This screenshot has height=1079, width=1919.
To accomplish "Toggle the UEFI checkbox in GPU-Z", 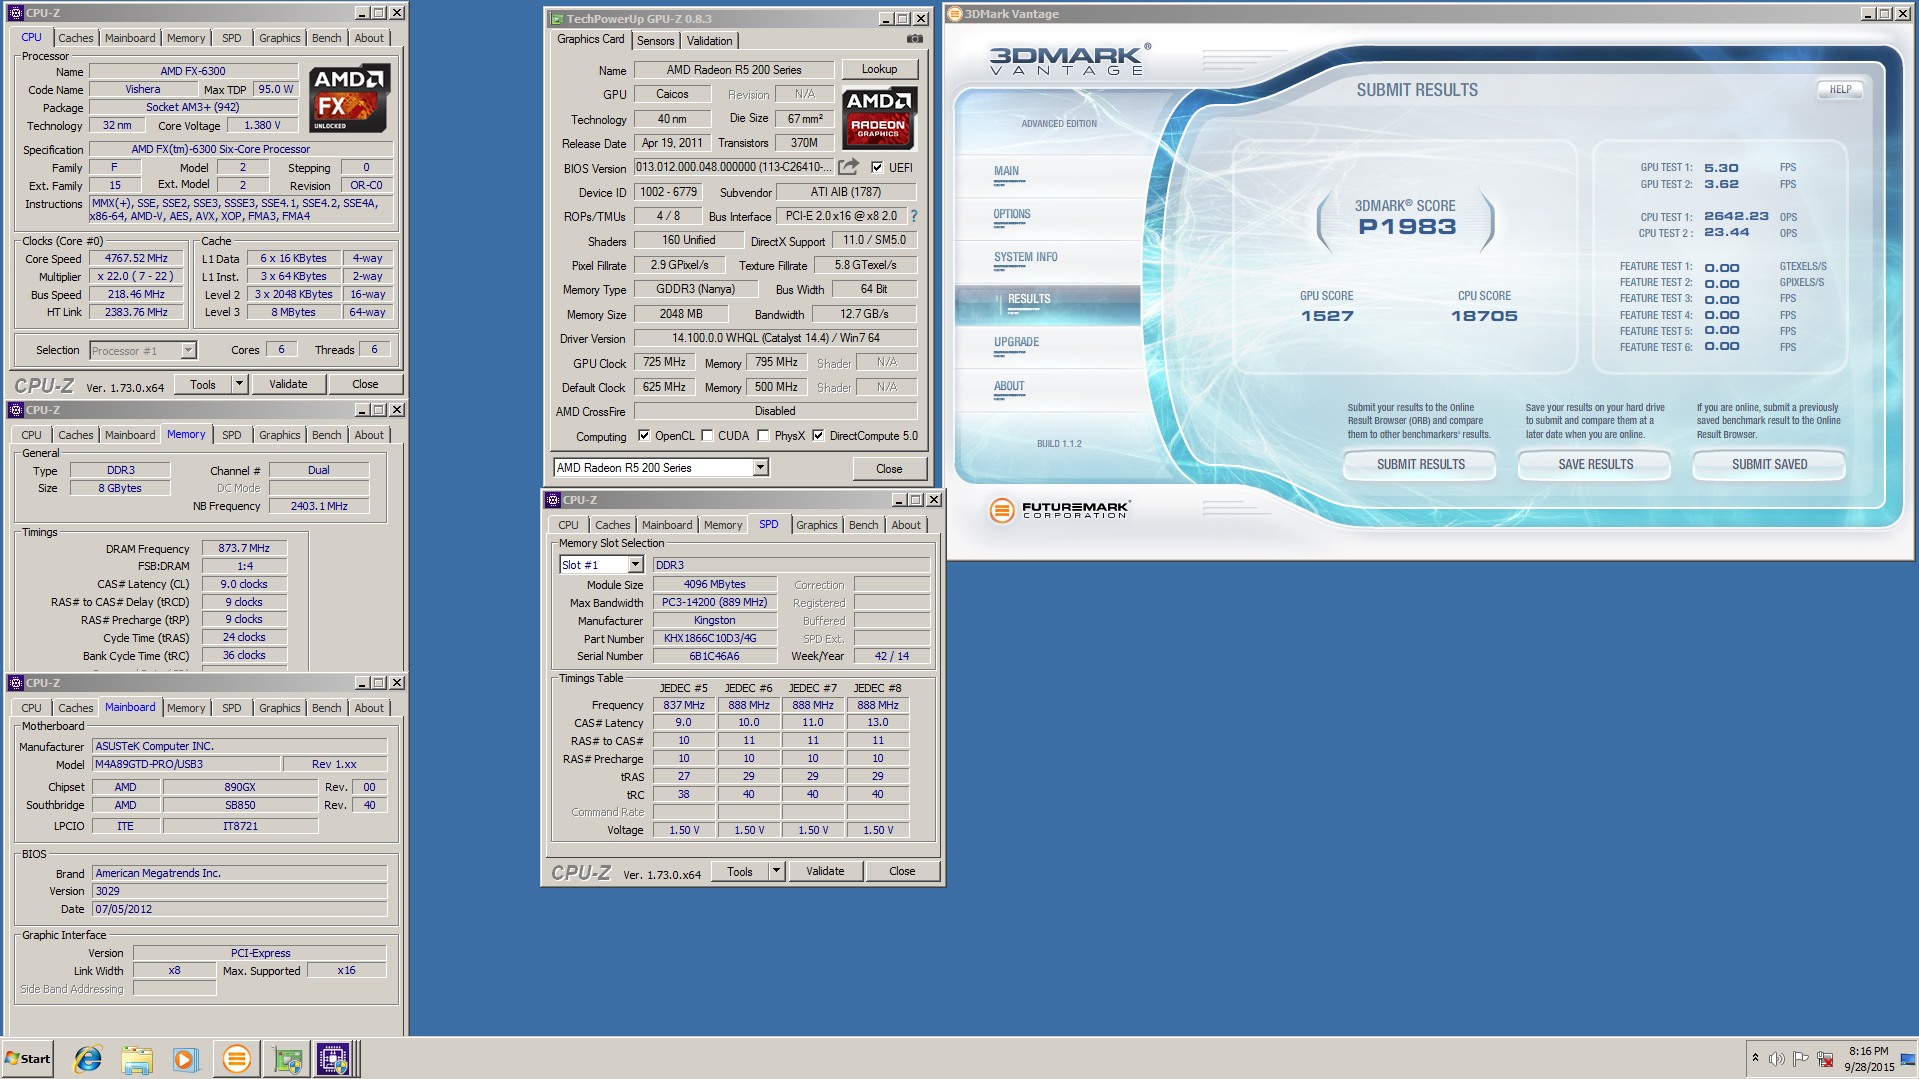I will (877, 167).
